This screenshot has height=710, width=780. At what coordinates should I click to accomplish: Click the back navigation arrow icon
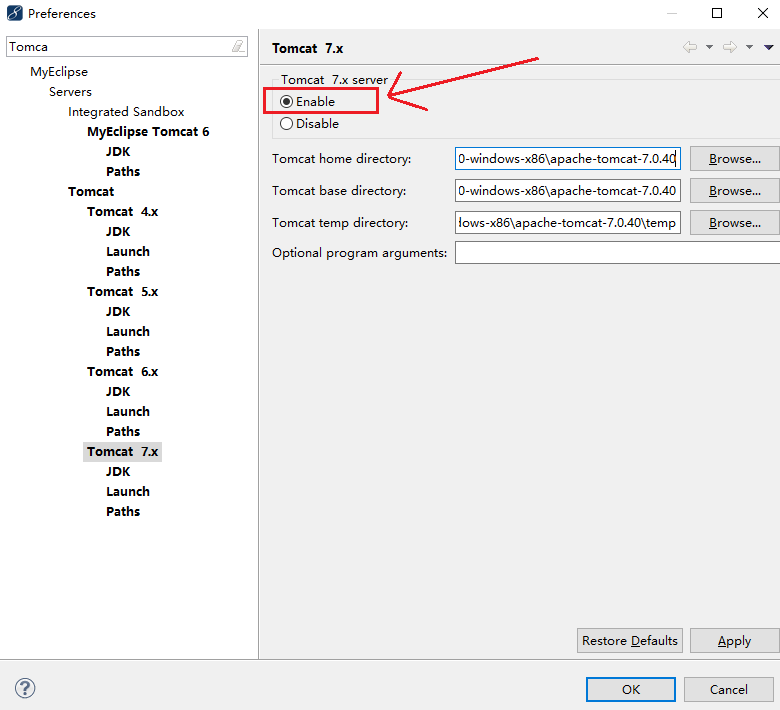(x=690, y=47)
